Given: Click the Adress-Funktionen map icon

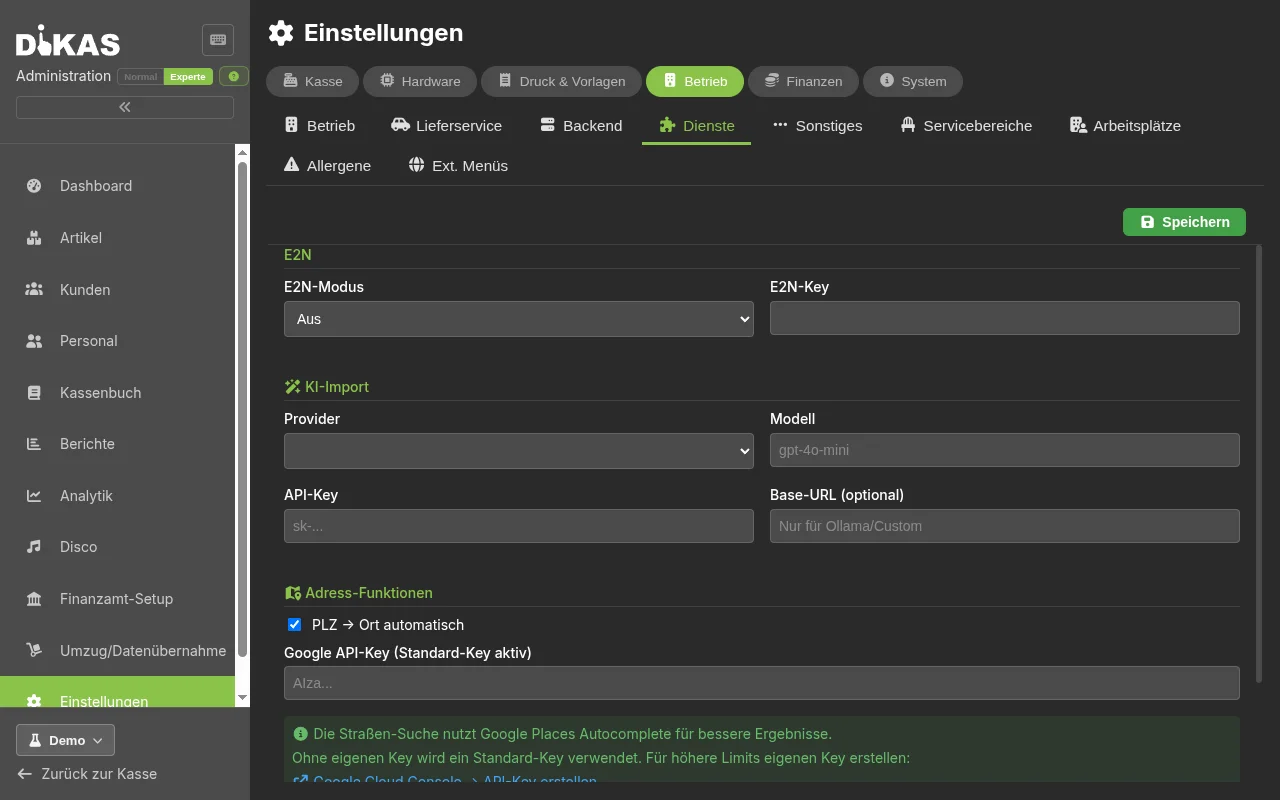Looking at the screenshot, I should (x=292, y=593).
